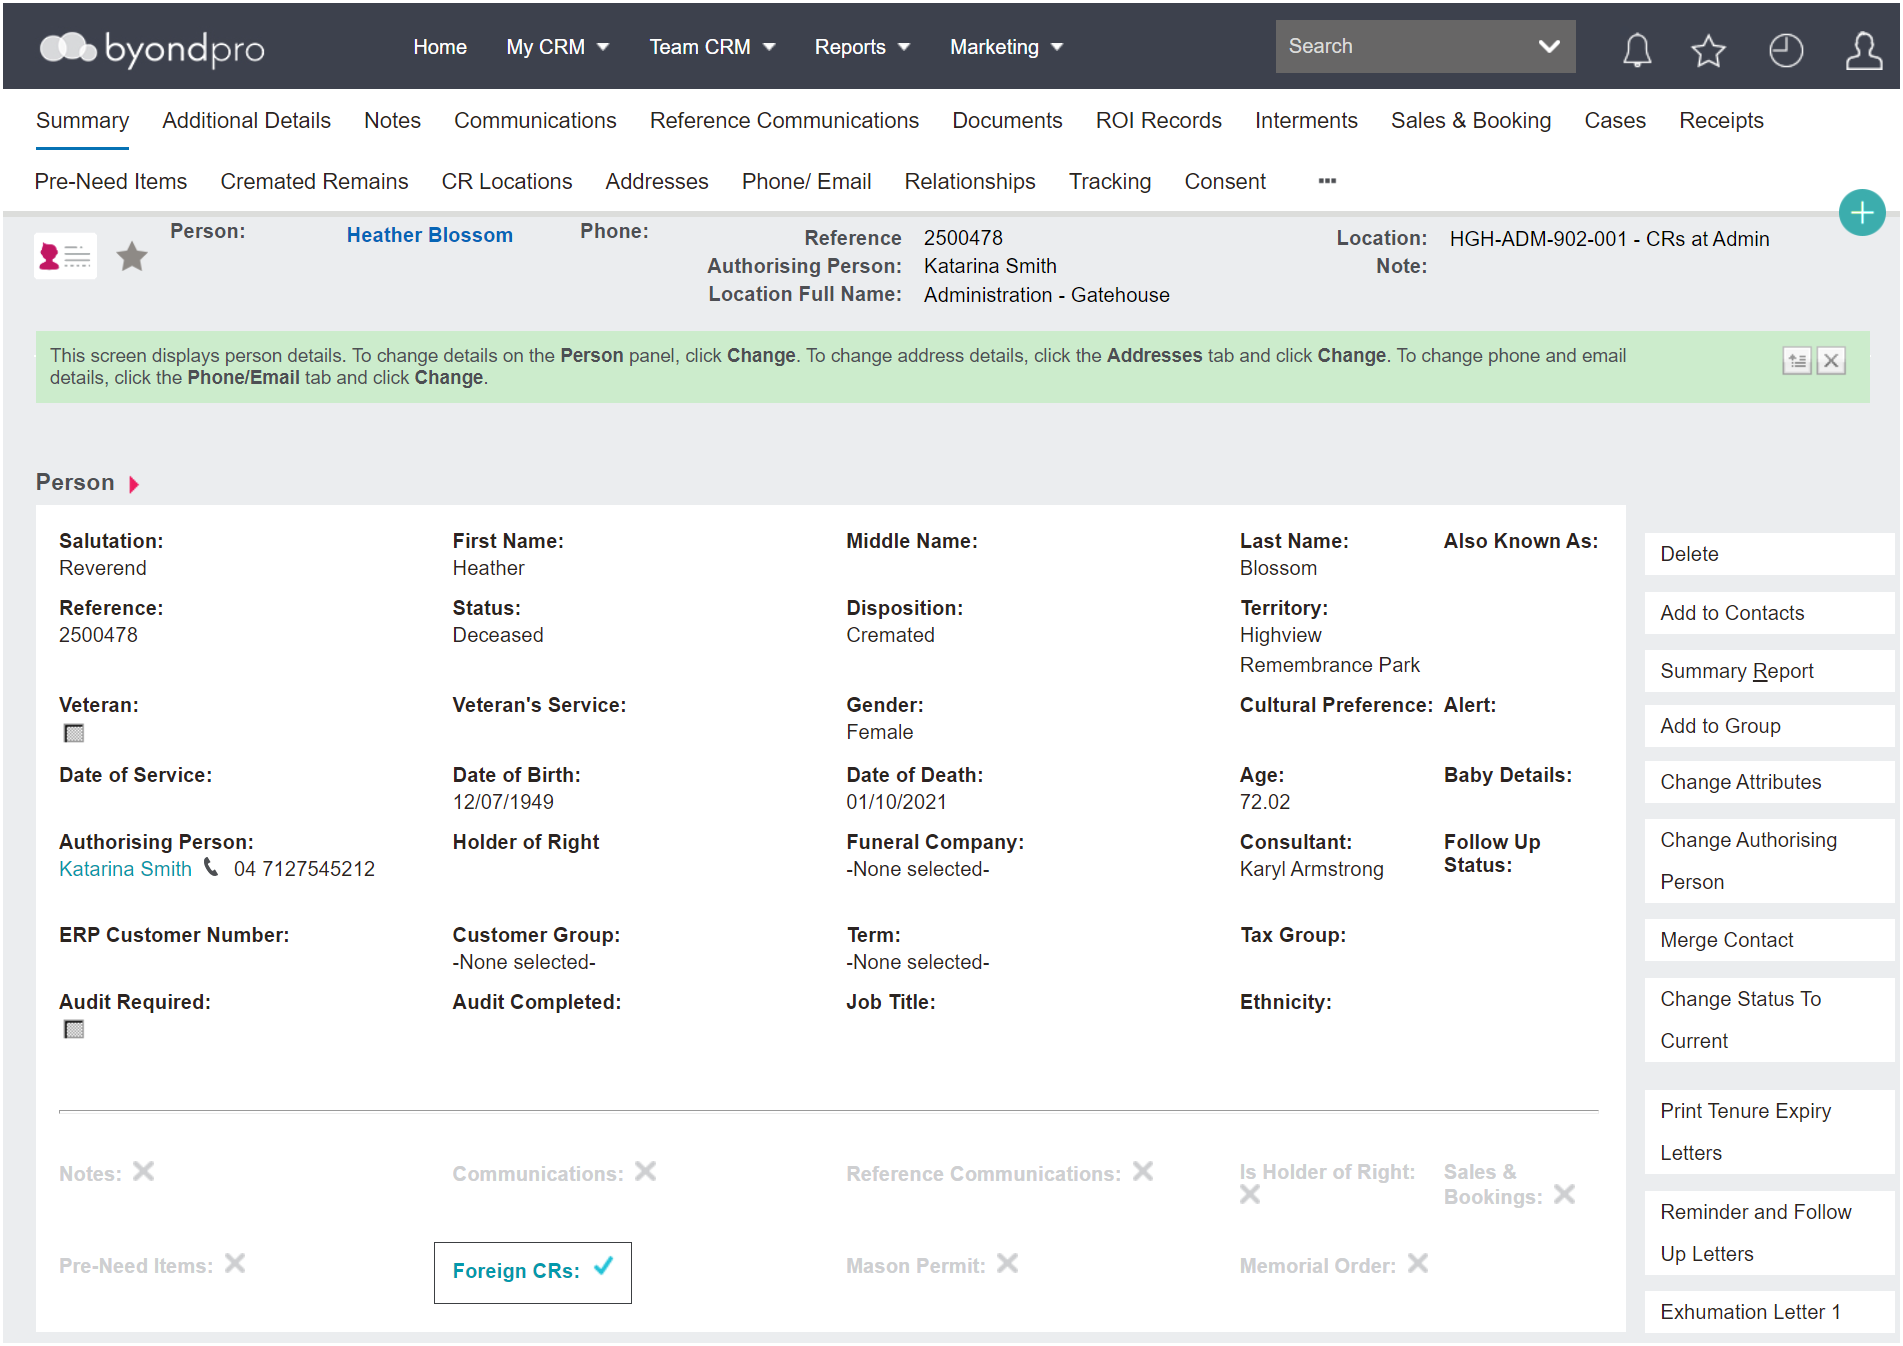Open the Foreign CRs link box

click(533, 1272)
